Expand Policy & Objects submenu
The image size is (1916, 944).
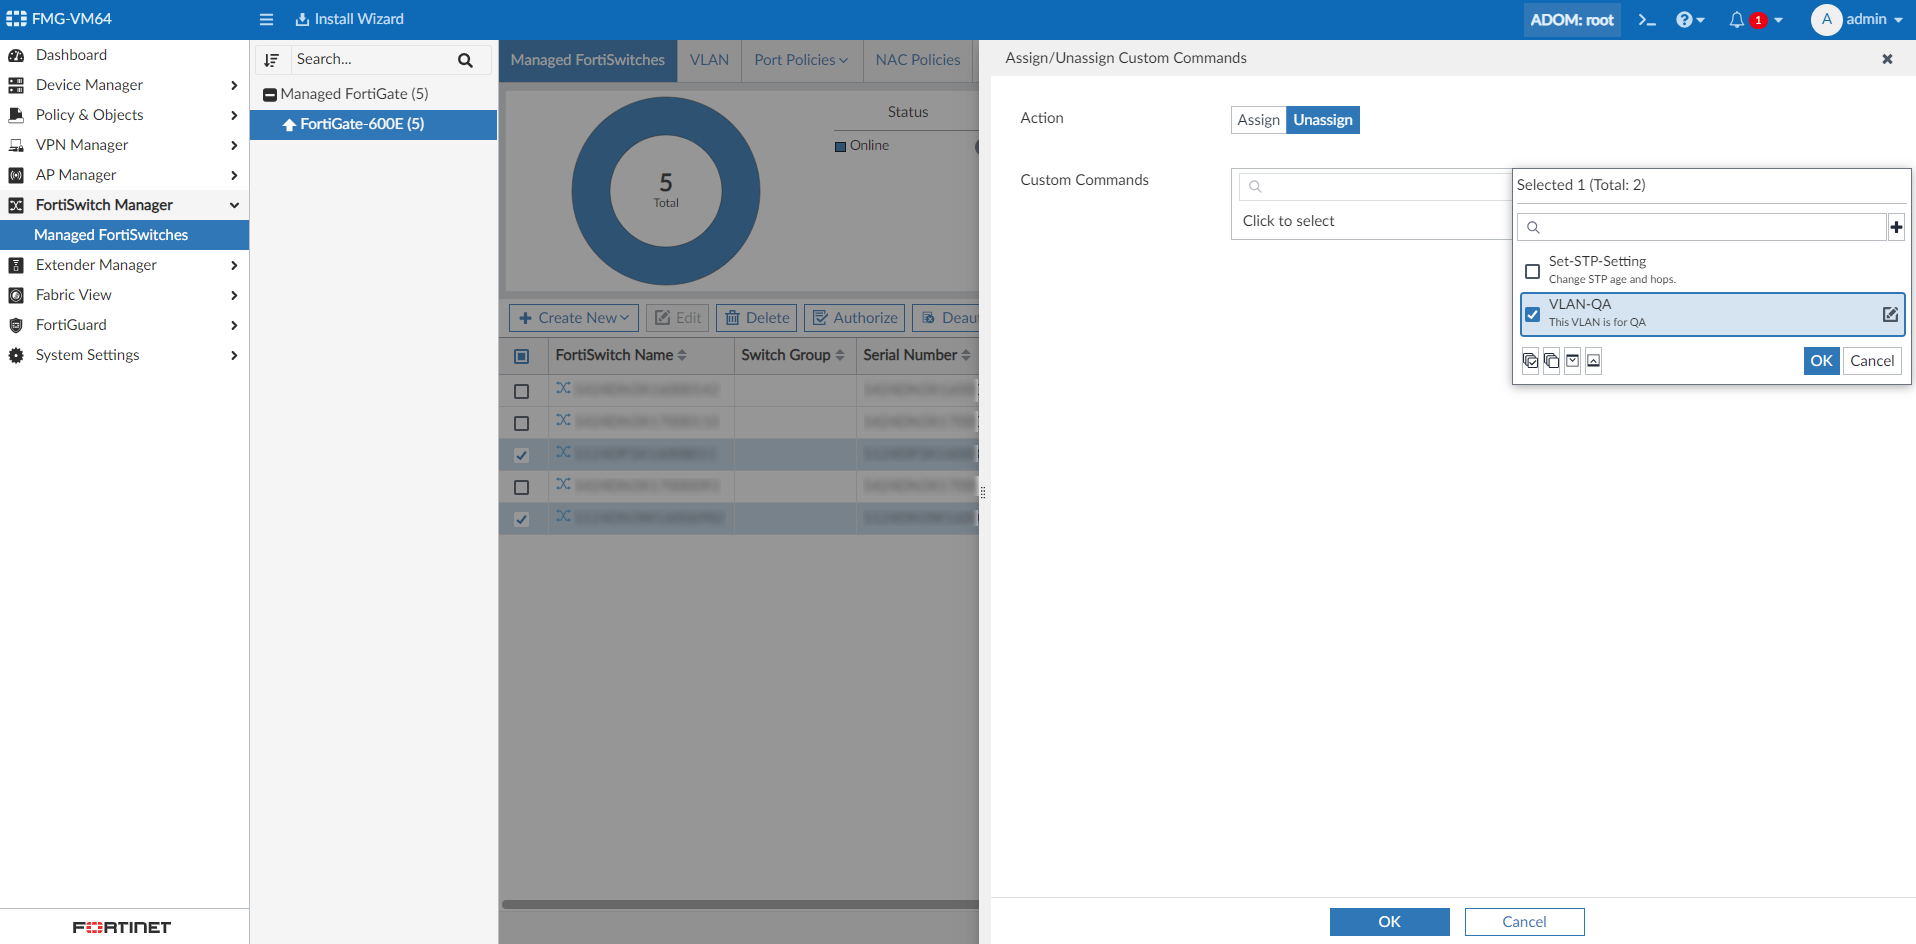[x=234, y=115]
